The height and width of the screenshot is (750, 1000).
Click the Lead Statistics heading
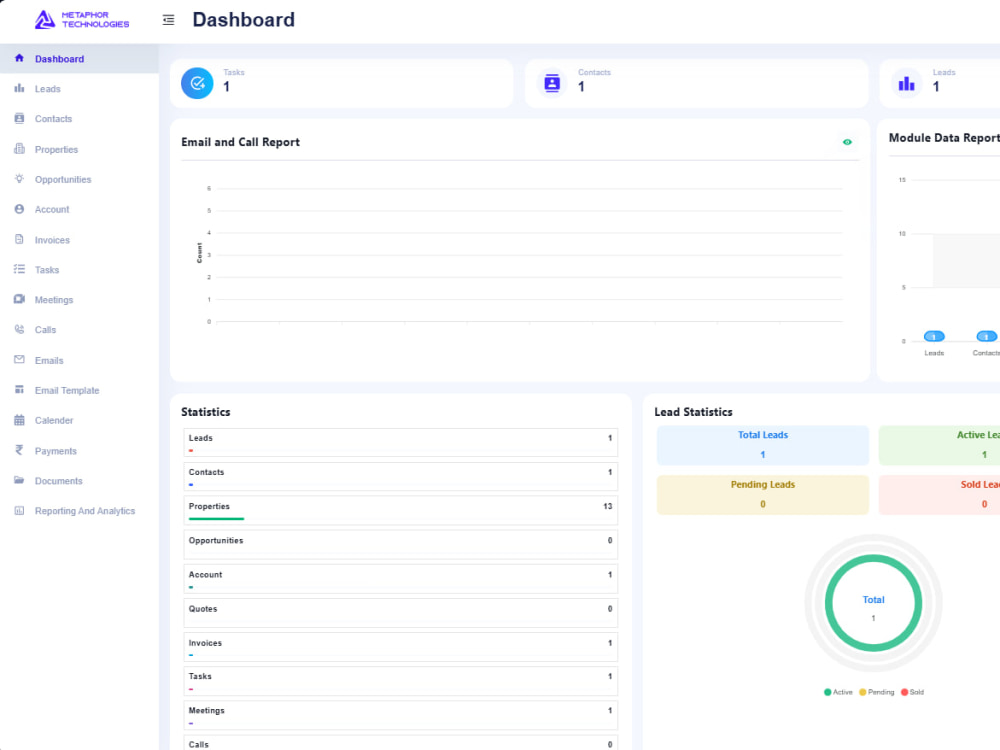[693, 412]
